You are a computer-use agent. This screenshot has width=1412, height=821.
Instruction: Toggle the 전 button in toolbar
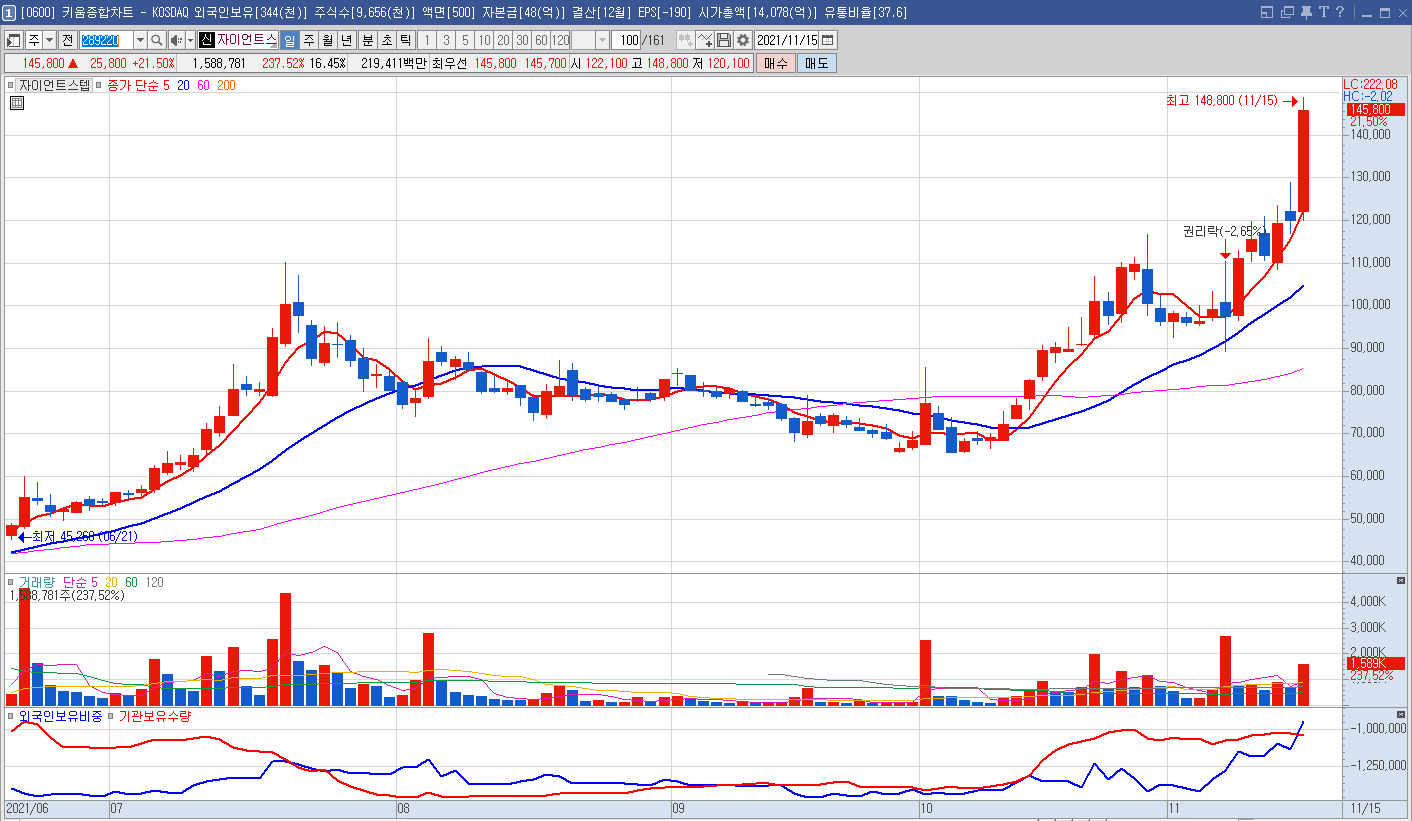67,40
